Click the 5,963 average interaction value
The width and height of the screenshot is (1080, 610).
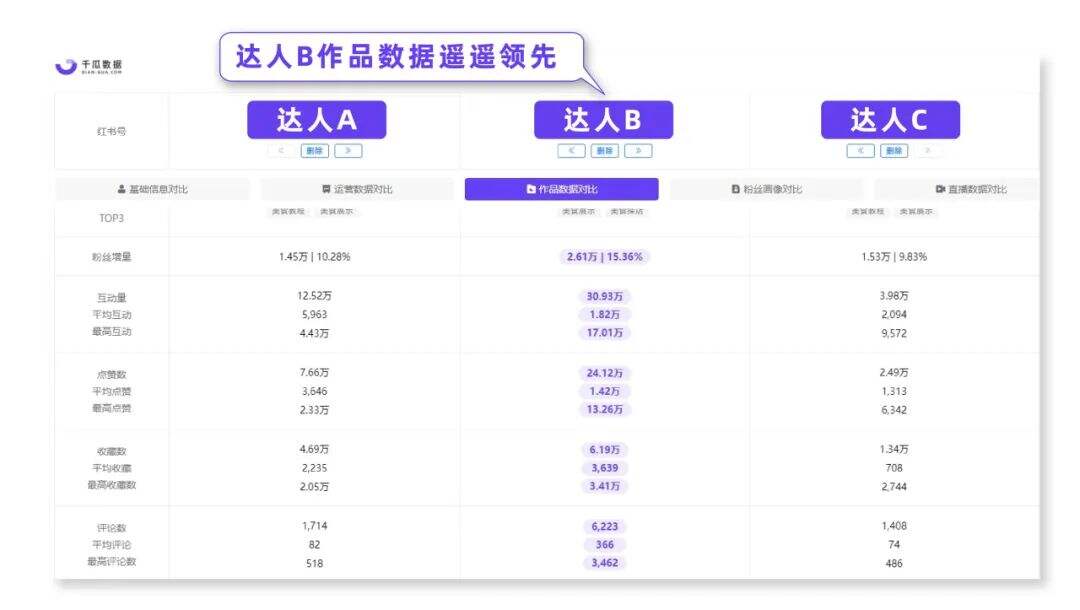[315, 315]
